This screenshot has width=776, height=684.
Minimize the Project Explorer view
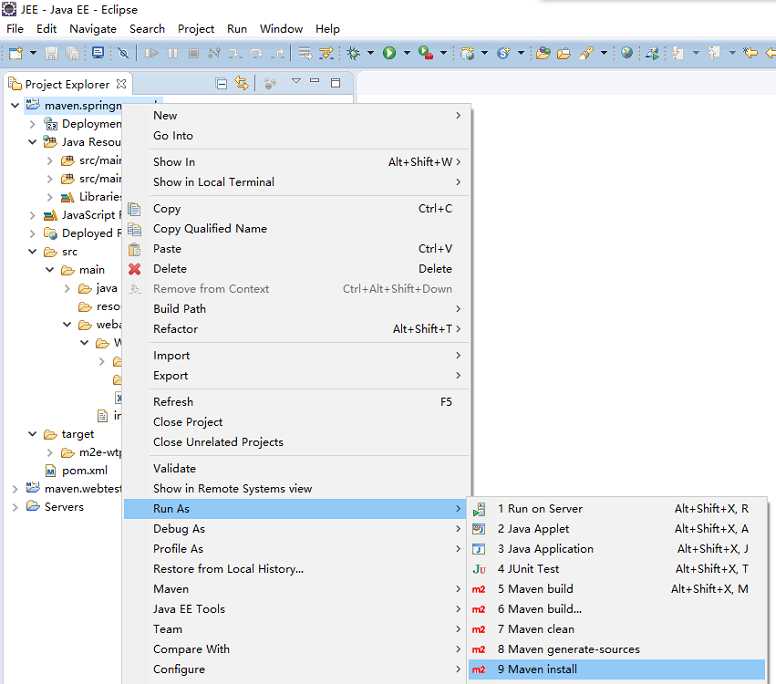(314, 82)
